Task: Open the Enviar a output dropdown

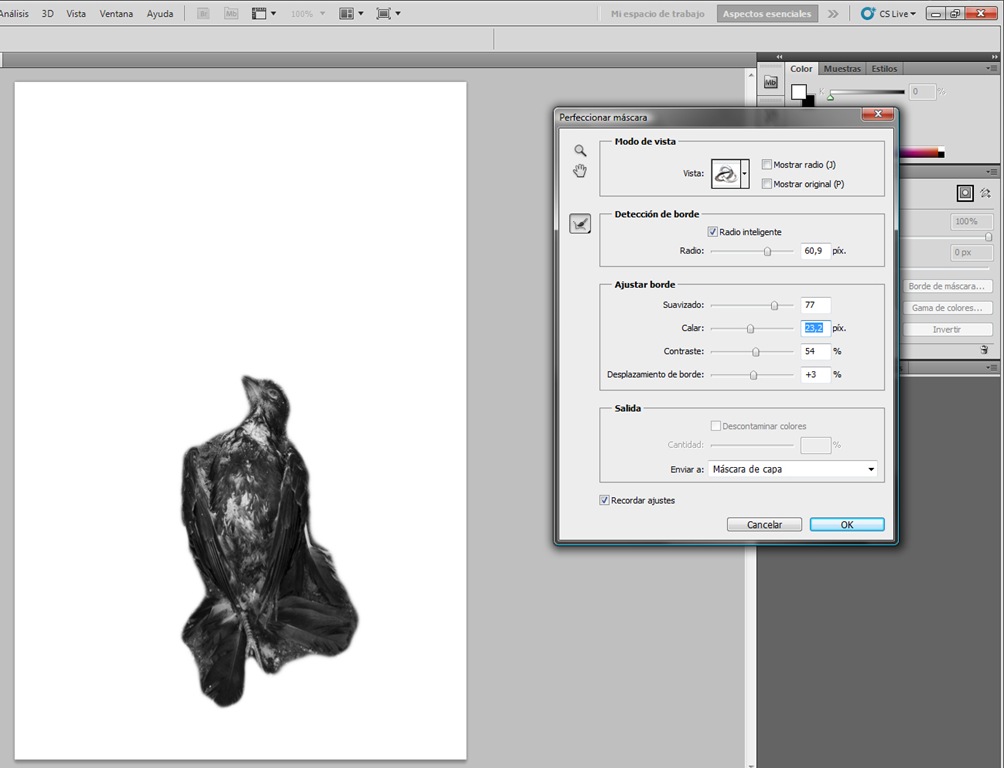Action: [793, 470]
